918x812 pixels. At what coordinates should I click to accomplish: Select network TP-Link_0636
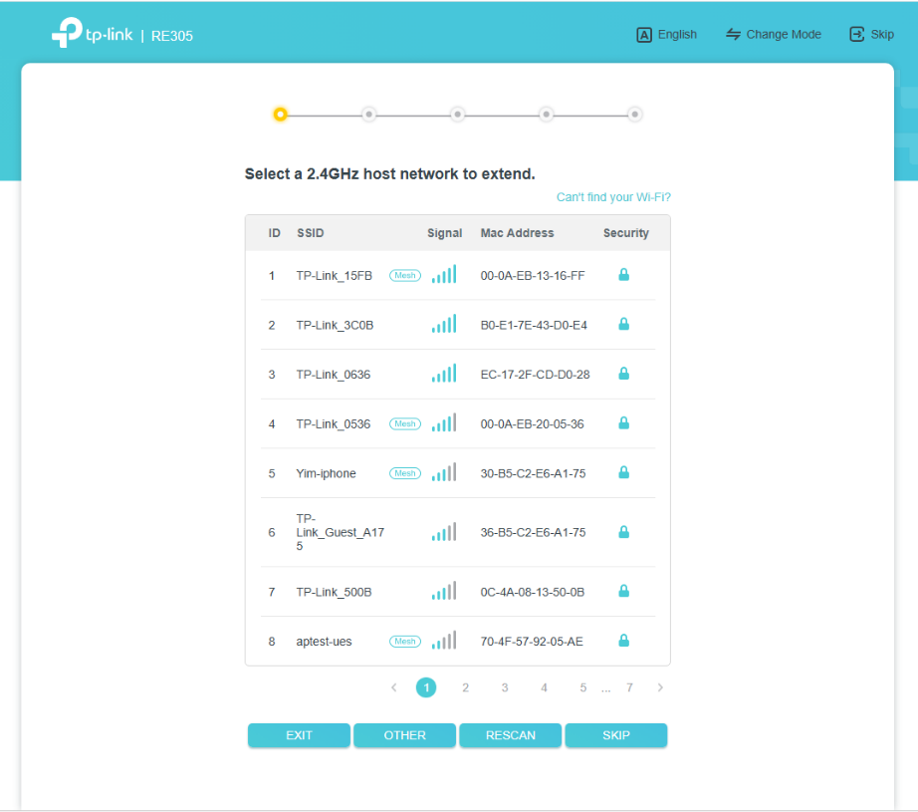click(458, 375)
